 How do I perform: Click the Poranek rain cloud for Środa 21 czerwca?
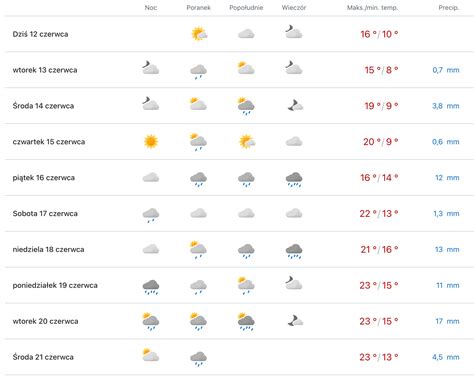tap(198, 359)
